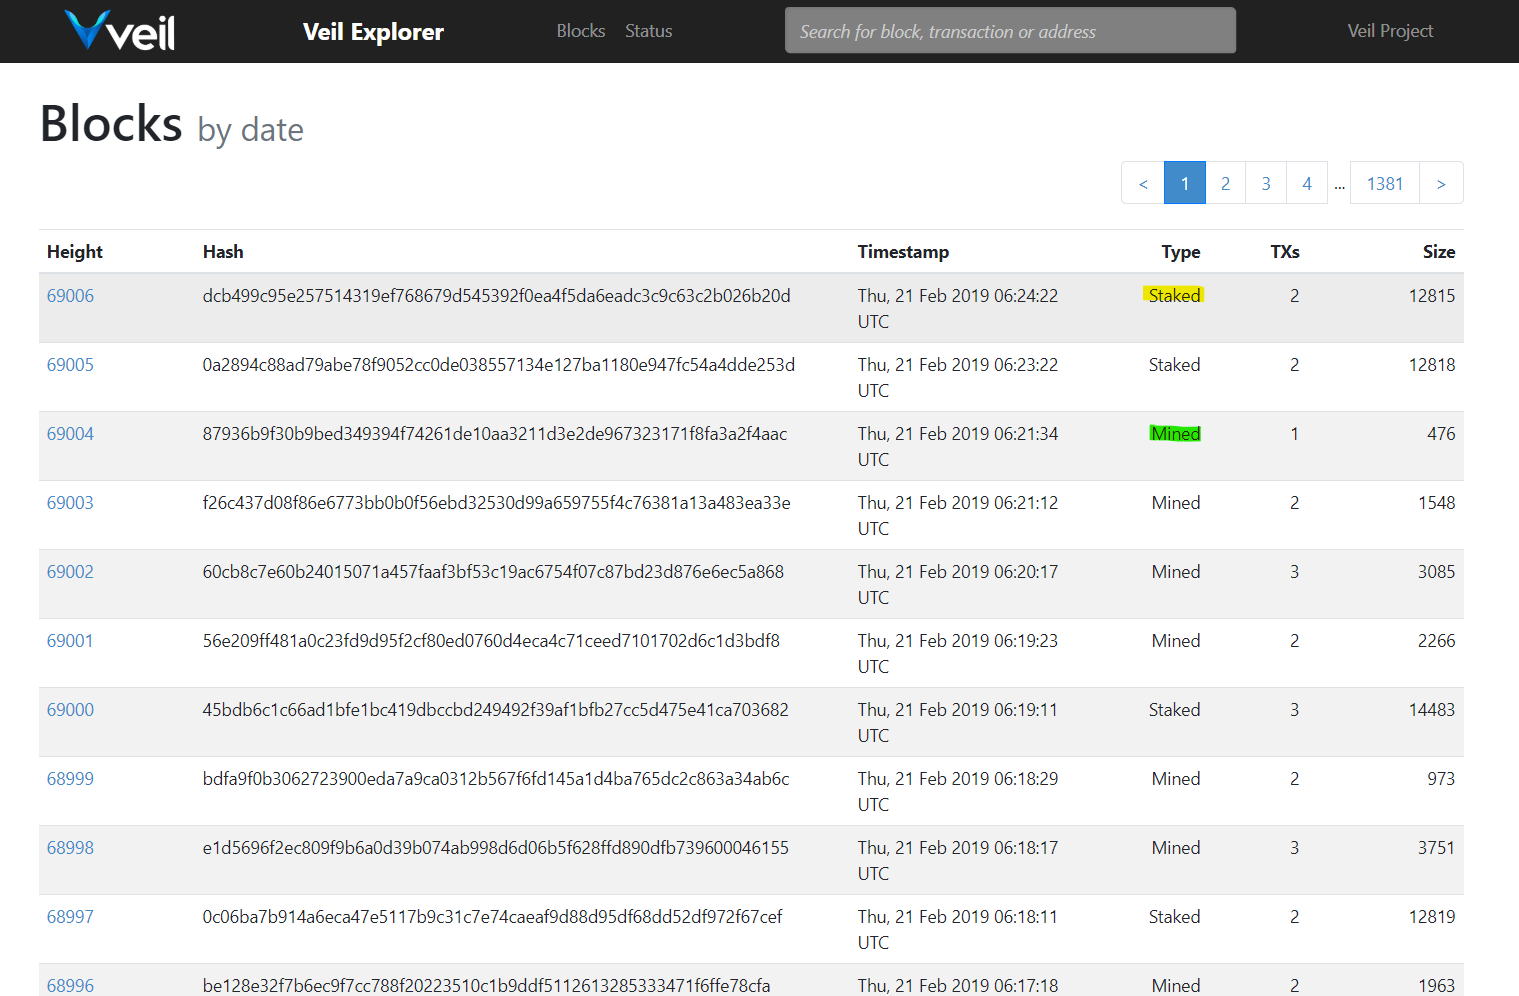Open block height 69002
This screenshot has height=996, width=1519.
70,572
